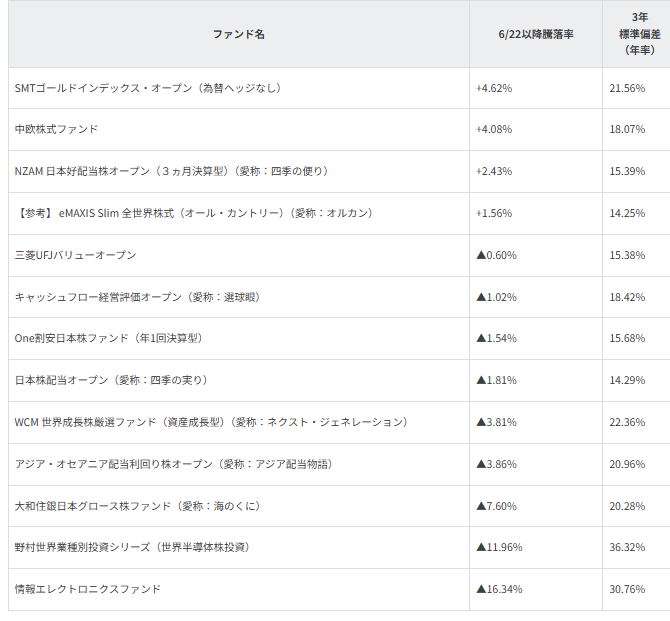
Task: Click the ▲7.60% return value
Action: pos(497,506)
